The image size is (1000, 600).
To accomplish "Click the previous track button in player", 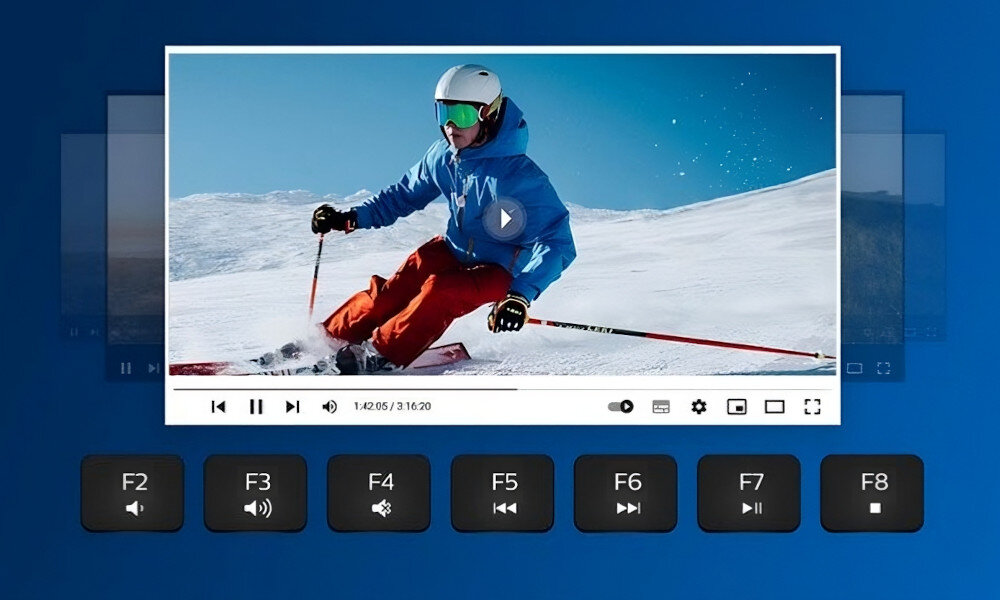I will 218,407.
